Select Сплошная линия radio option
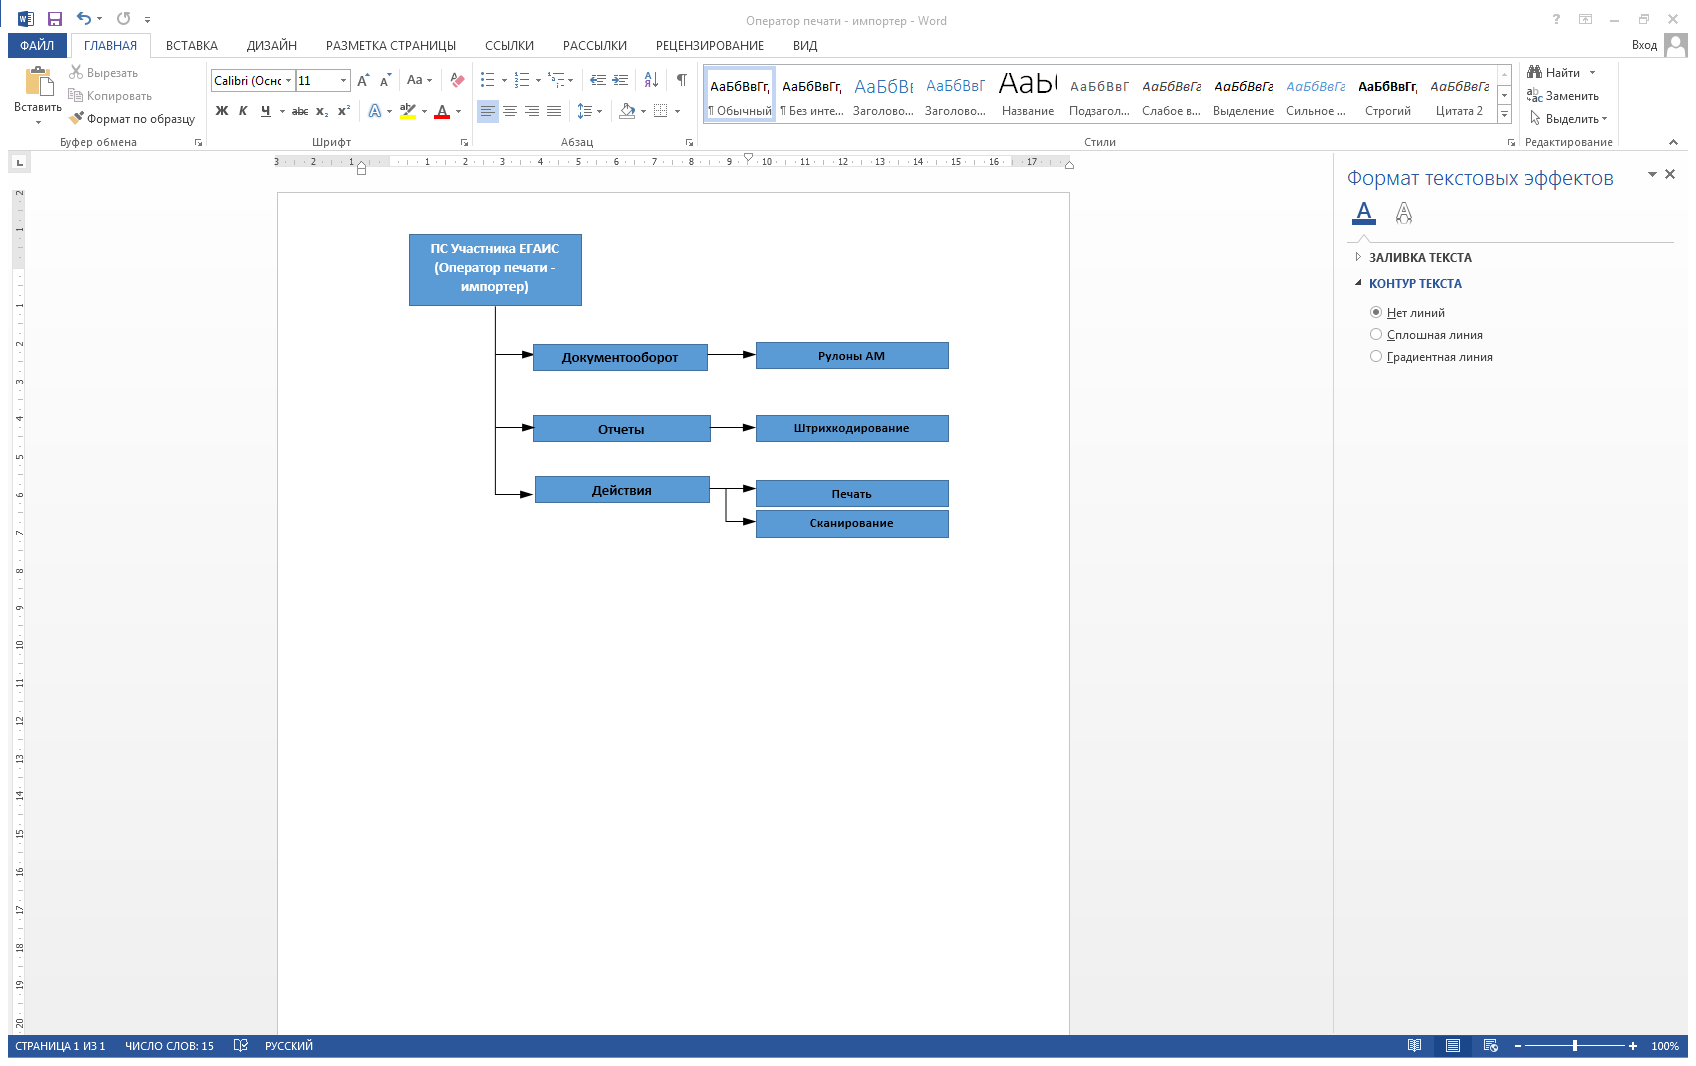 (1376, 334)
